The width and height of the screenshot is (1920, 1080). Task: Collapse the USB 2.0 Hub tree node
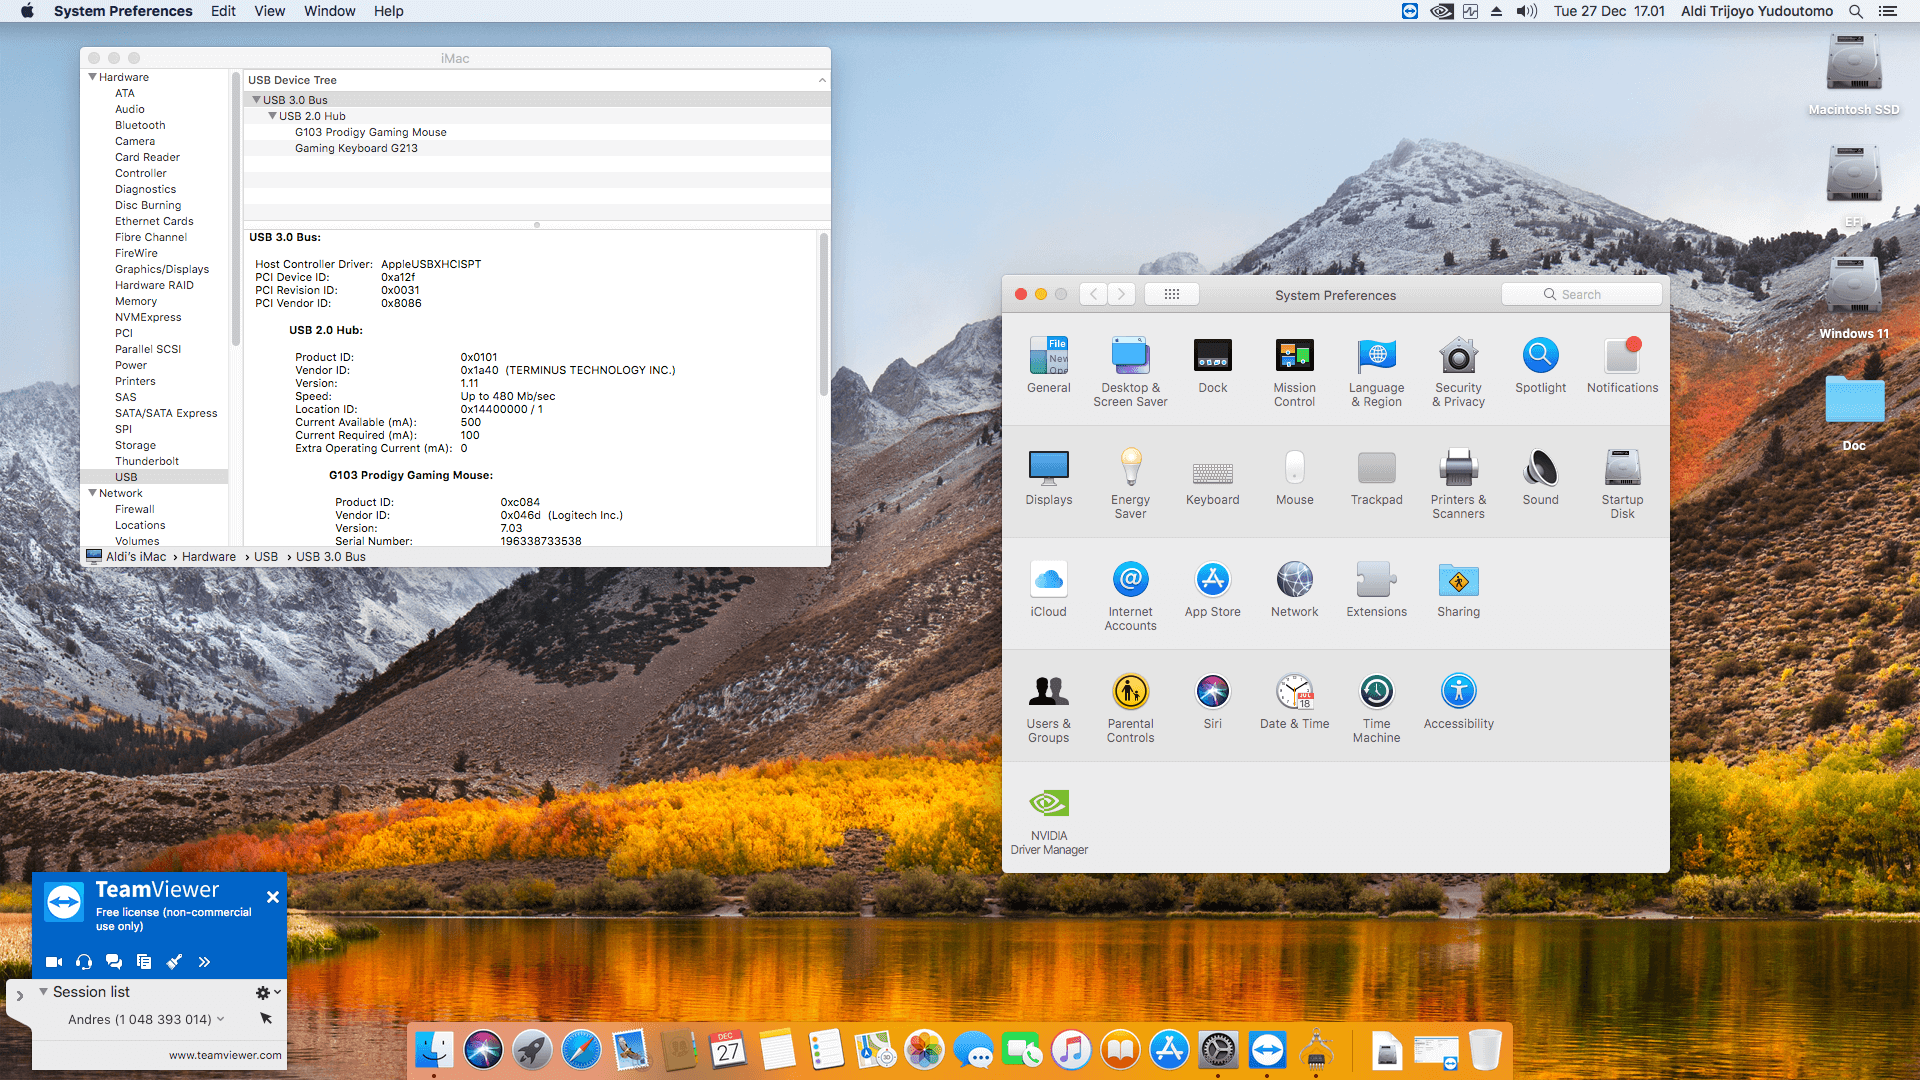[273, 116]
